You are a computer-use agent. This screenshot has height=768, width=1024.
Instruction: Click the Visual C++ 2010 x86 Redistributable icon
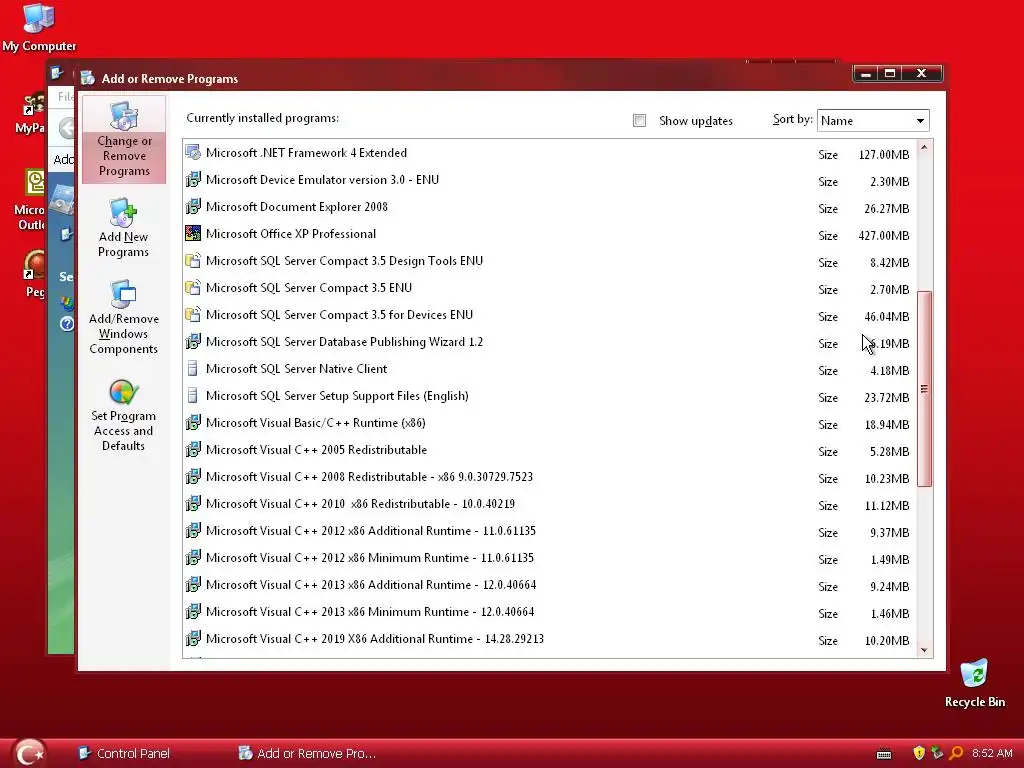[193, 504]
